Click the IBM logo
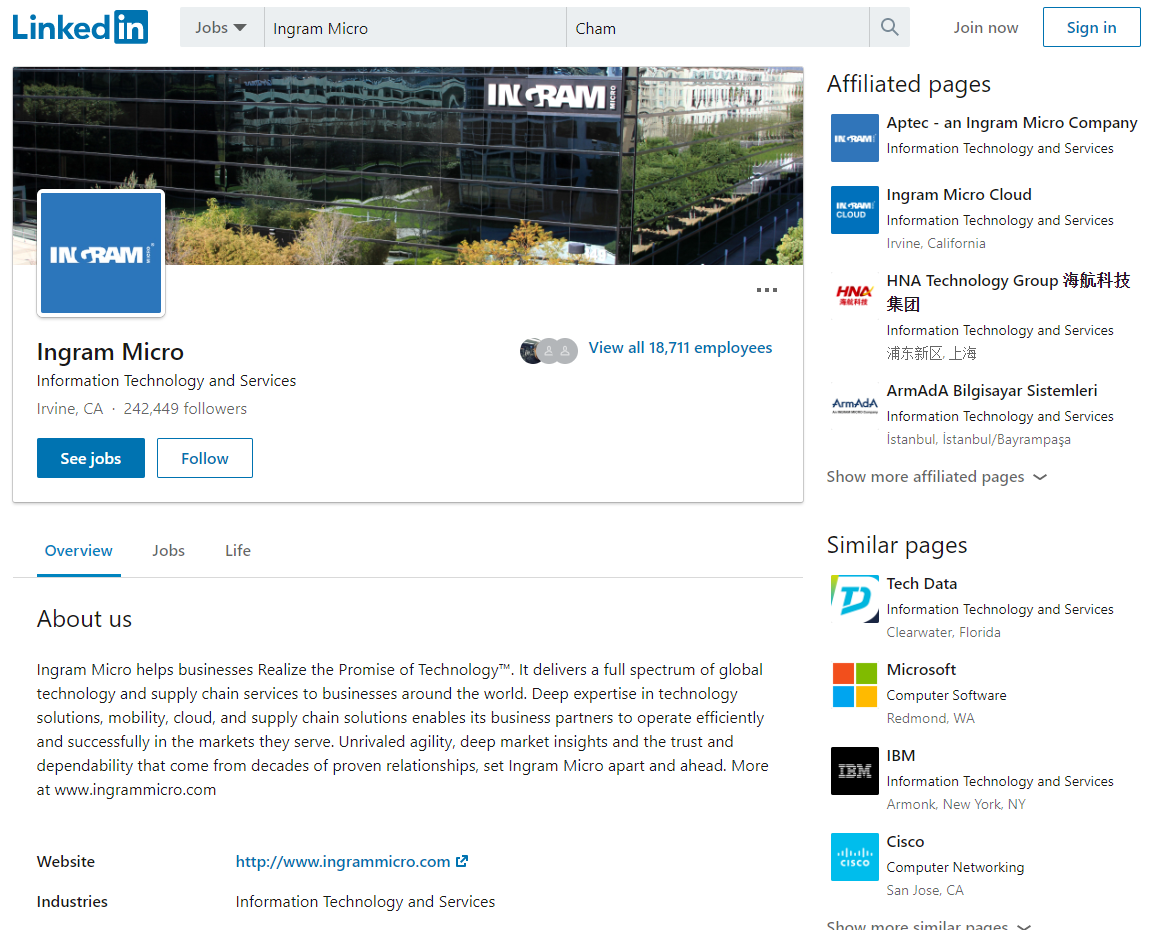 click(854, 771)
